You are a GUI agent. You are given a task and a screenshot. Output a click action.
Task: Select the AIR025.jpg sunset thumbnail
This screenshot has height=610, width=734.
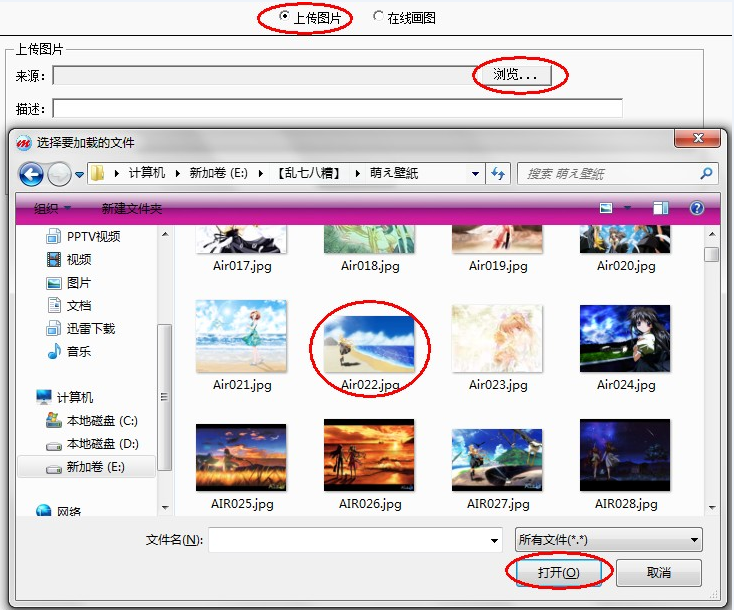pyautogui.click(x=241, y=457)
